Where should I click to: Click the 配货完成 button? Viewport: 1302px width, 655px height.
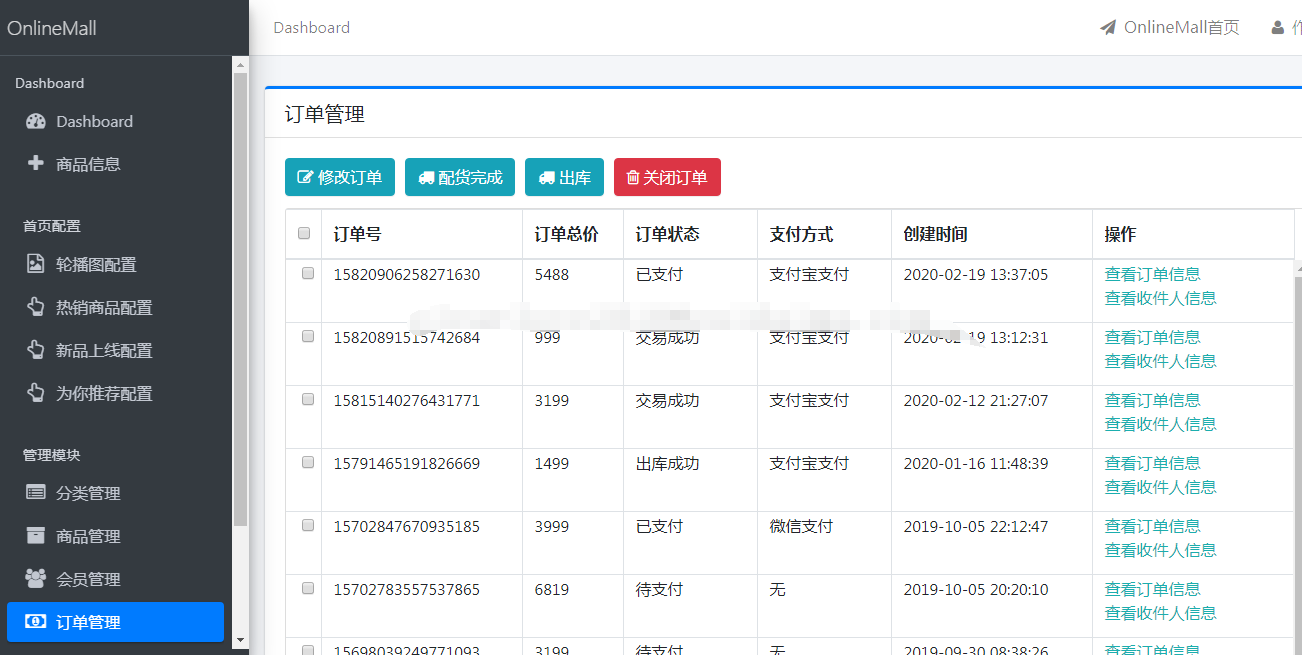tap(460, 177)
